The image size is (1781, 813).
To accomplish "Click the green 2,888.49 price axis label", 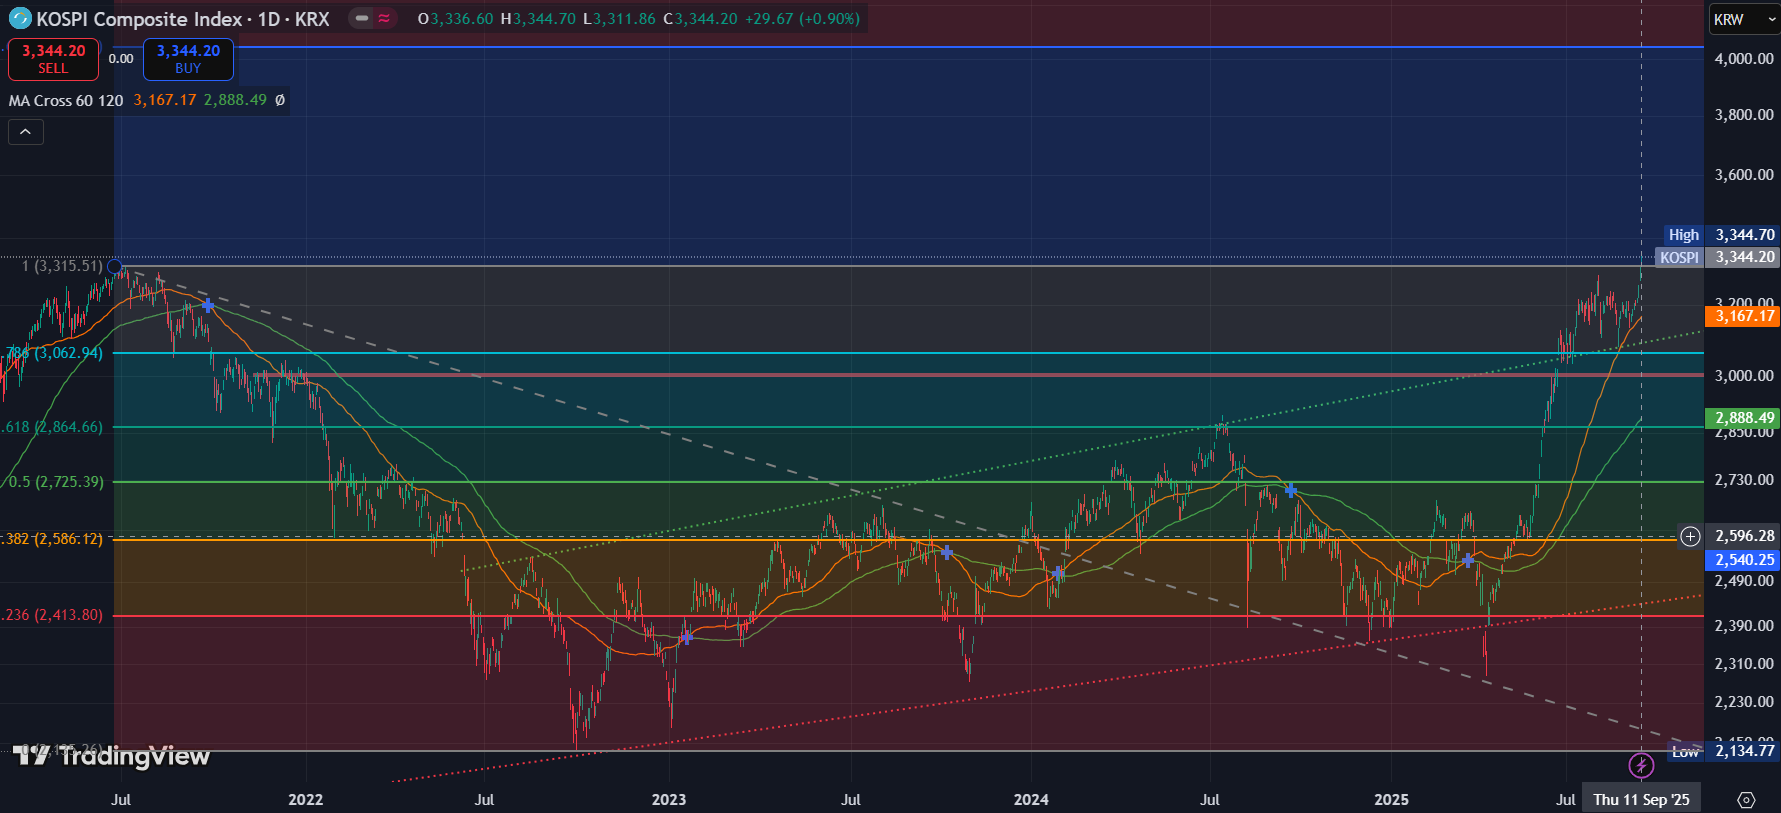I will (x=1744, y=418).
